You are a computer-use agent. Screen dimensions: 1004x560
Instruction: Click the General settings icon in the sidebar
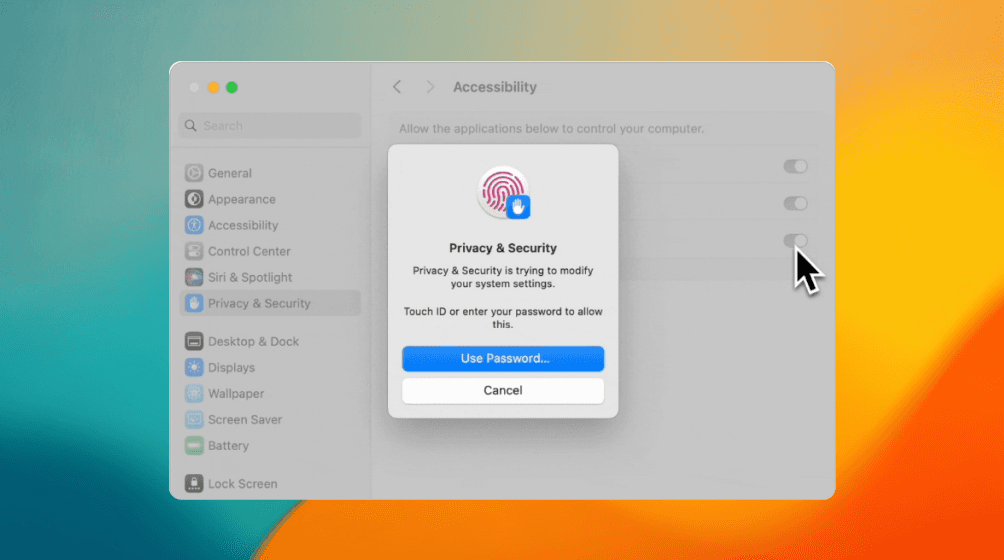[x=194, y=173]
